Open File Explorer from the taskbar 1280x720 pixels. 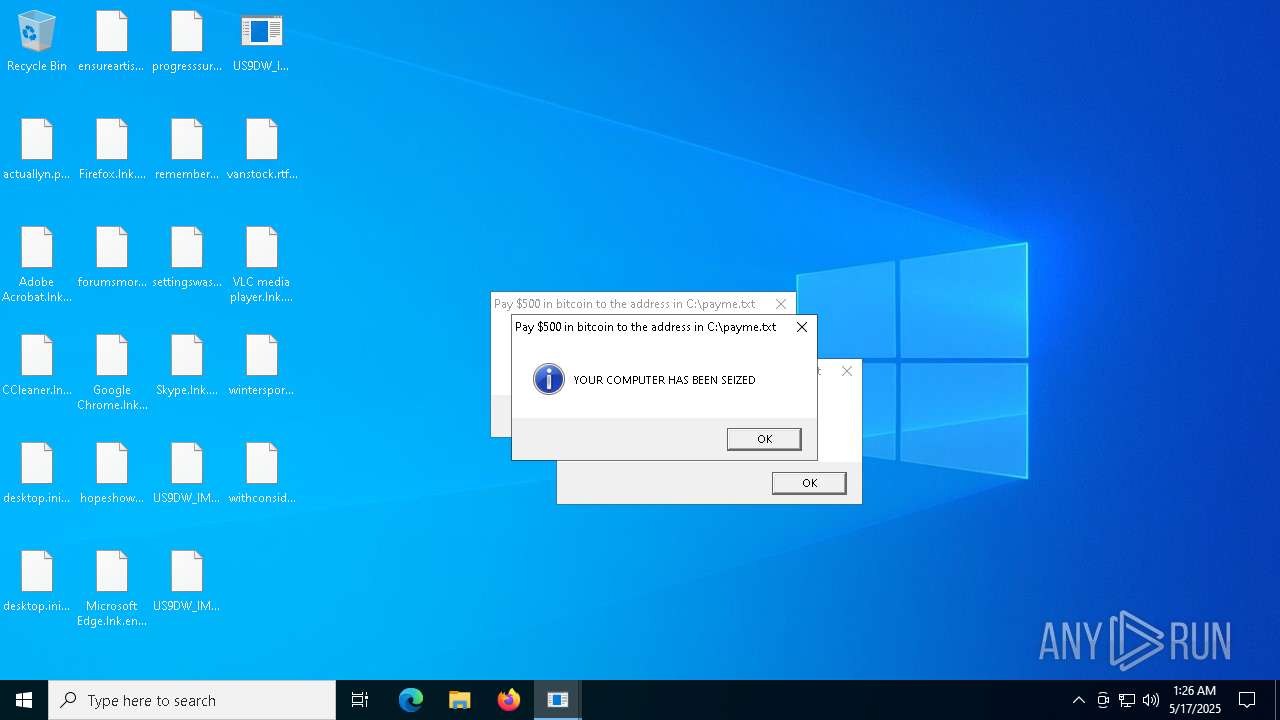click(460, 700)
